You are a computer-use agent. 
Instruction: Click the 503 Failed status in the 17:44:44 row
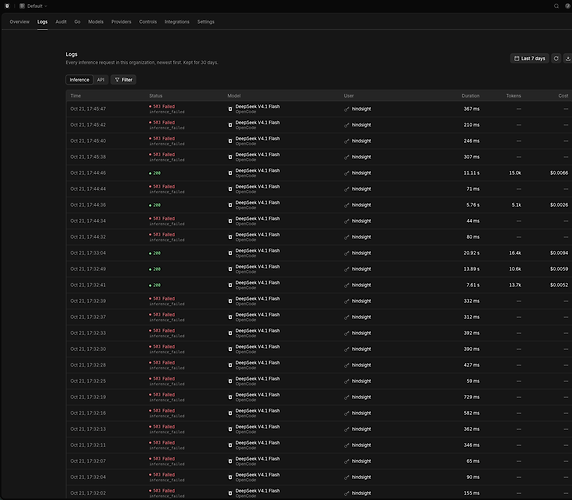click(x=162, y=187)
